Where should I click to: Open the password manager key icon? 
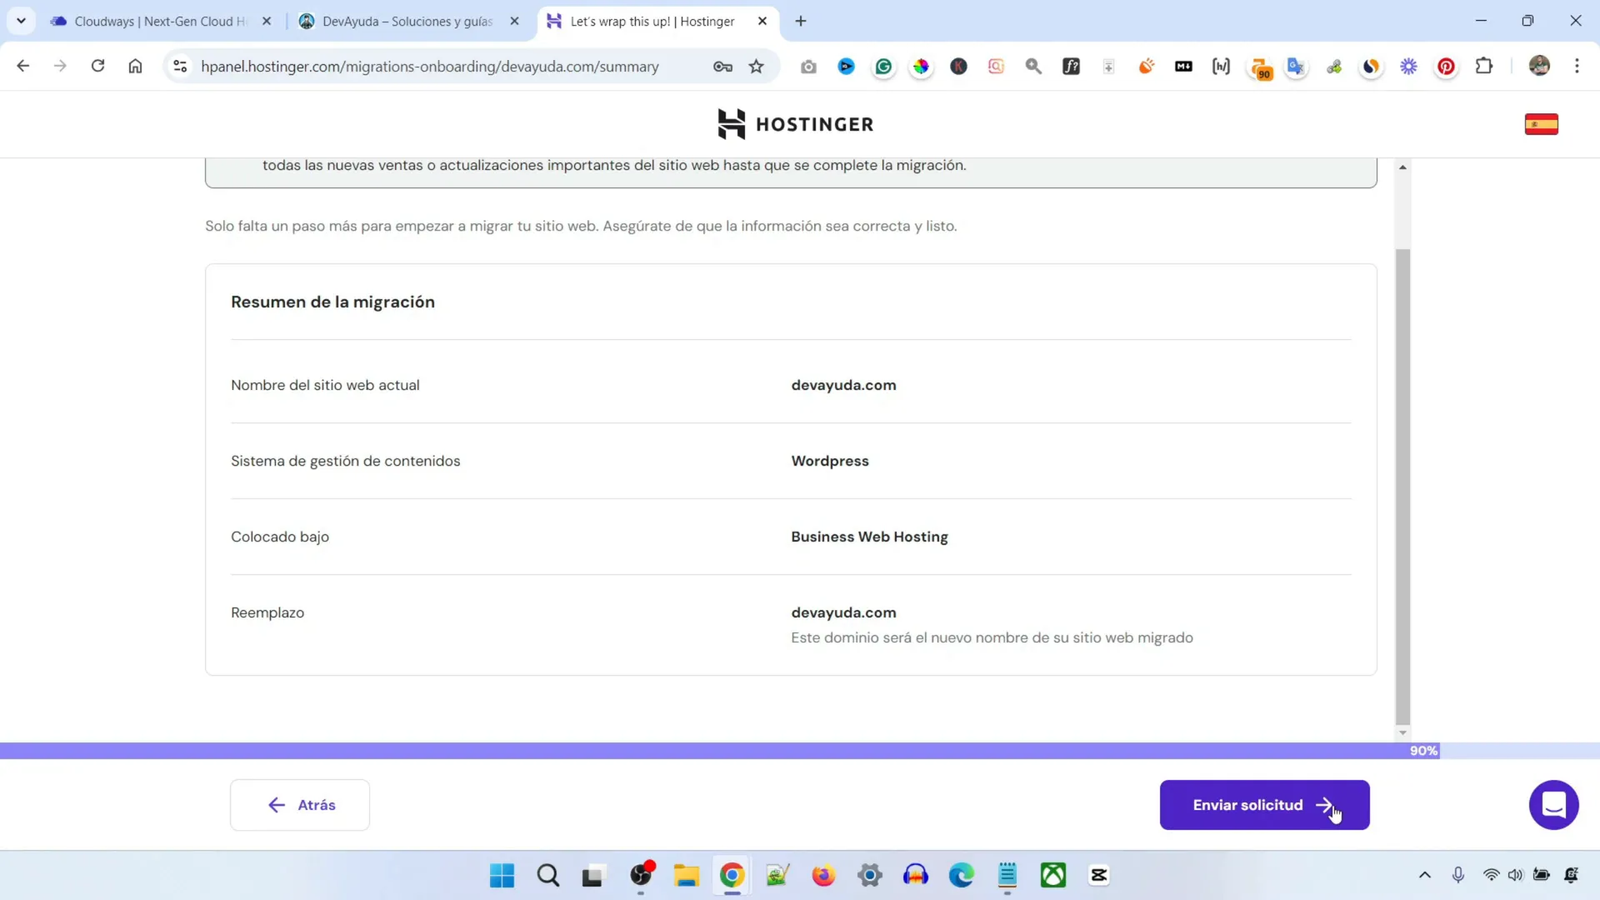click(721, 66)
